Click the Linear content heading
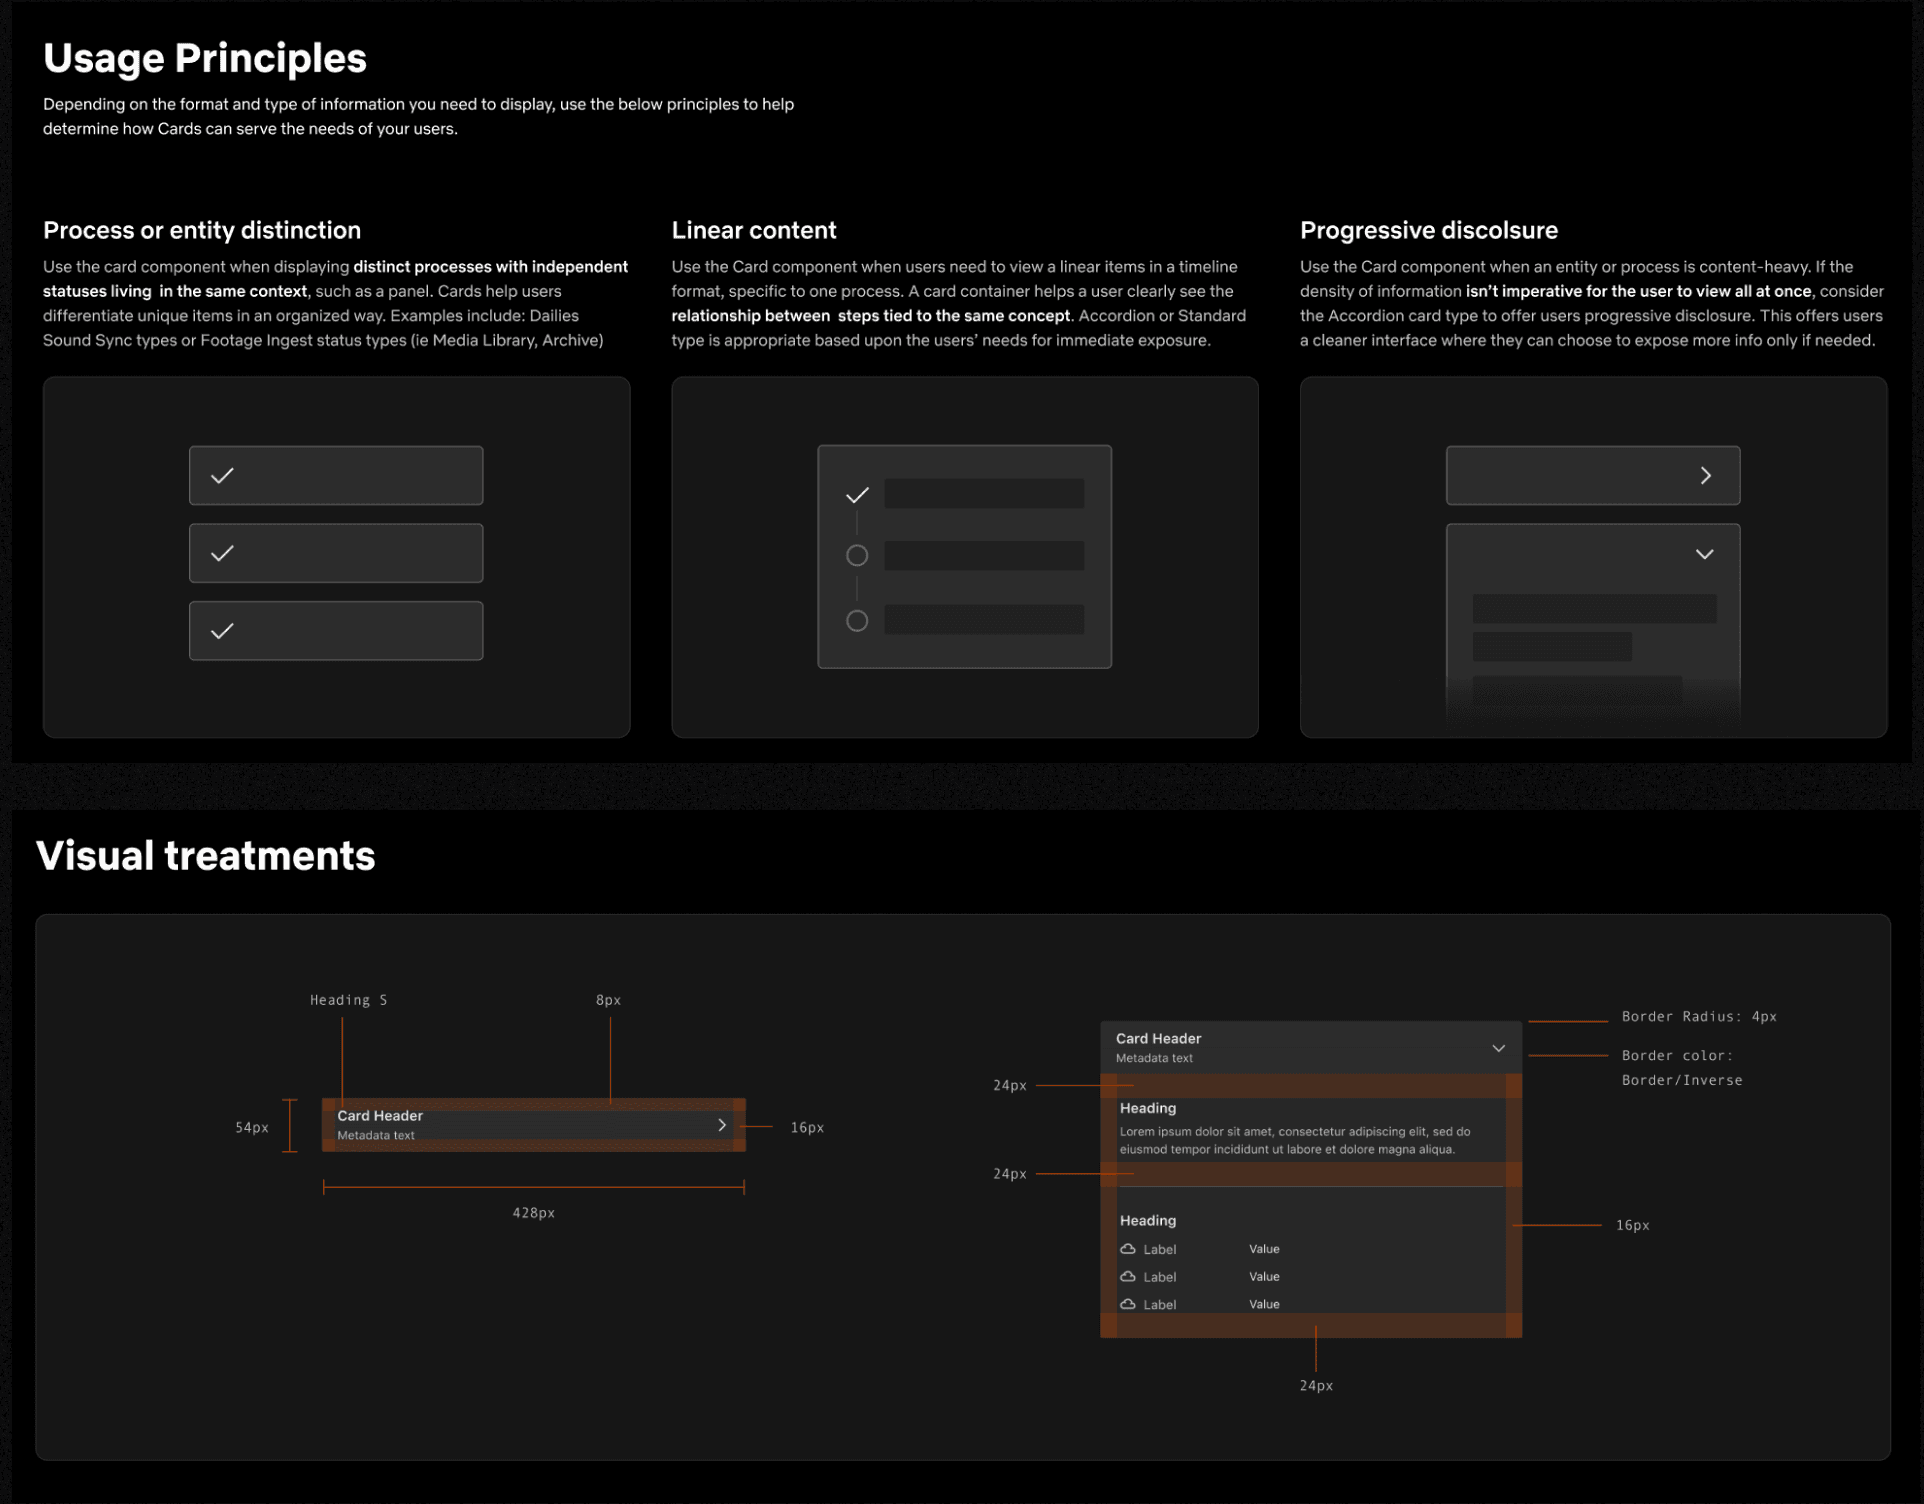1924x1504 pixels. (754, 231)
